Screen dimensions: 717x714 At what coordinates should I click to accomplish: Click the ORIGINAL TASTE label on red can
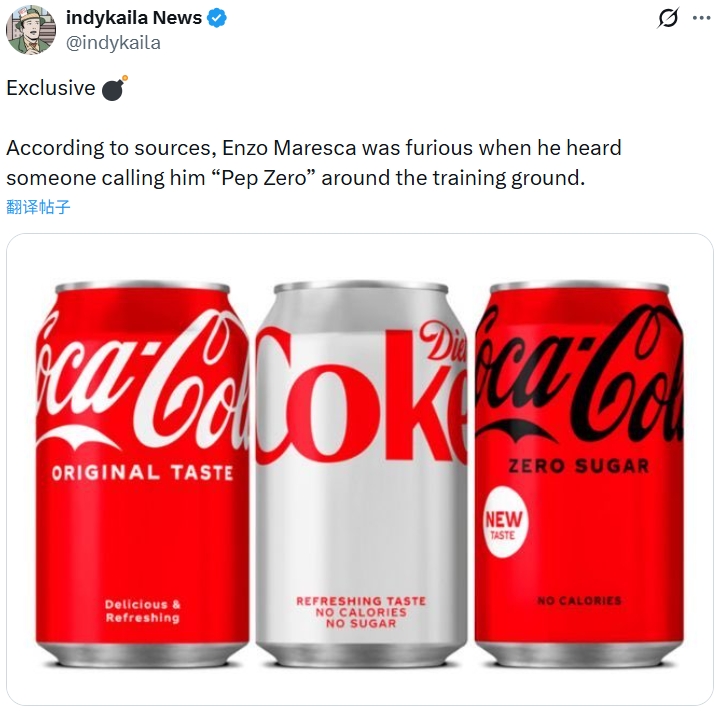(x=142, y=472)
